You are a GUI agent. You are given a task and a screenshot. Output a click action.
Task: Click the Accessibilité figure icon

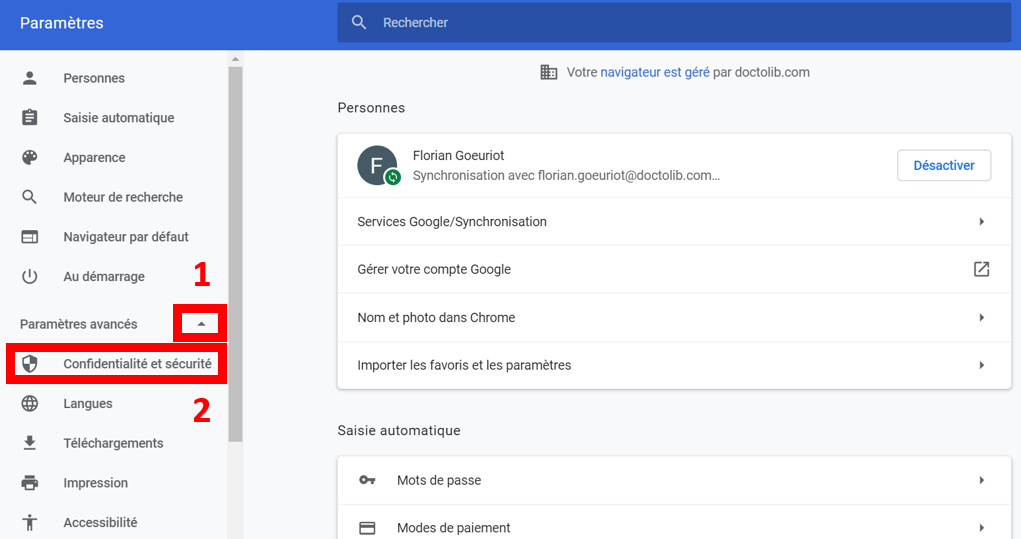(30, 522)
